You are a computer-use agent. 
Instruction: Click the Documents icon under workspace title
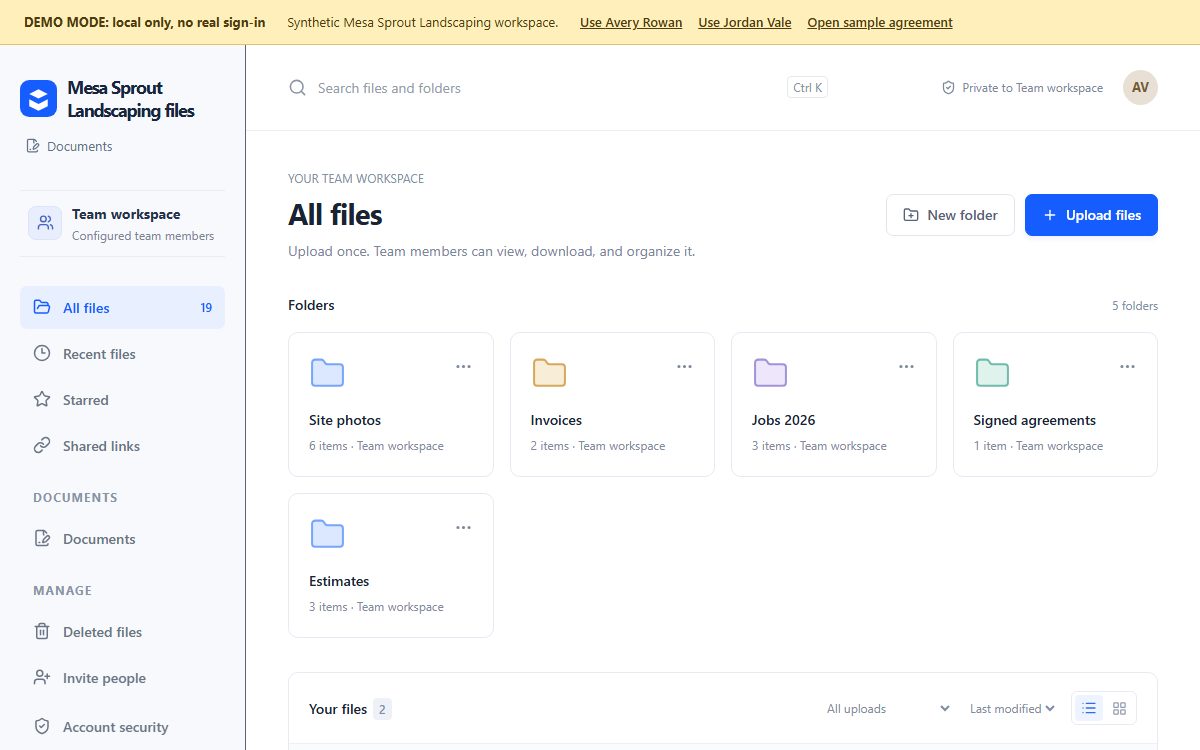pyautogui.click(x=33, y=146)
